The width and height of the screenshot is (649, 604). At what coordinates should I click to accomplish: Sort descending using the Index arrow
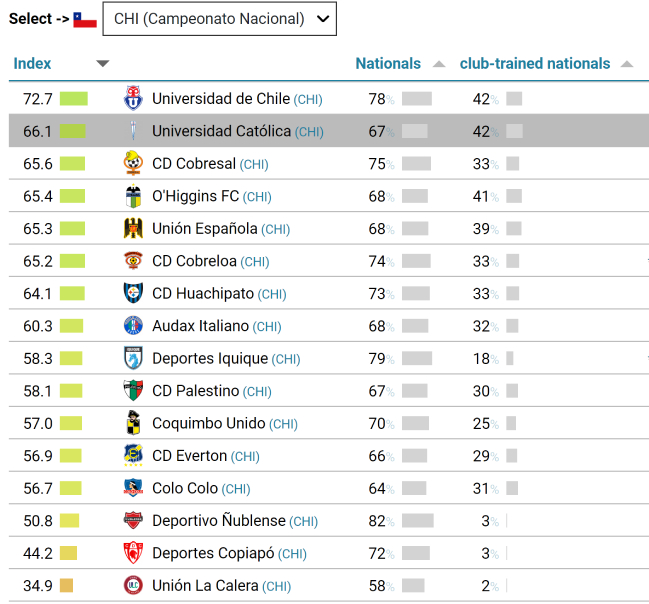pos(102,64)
